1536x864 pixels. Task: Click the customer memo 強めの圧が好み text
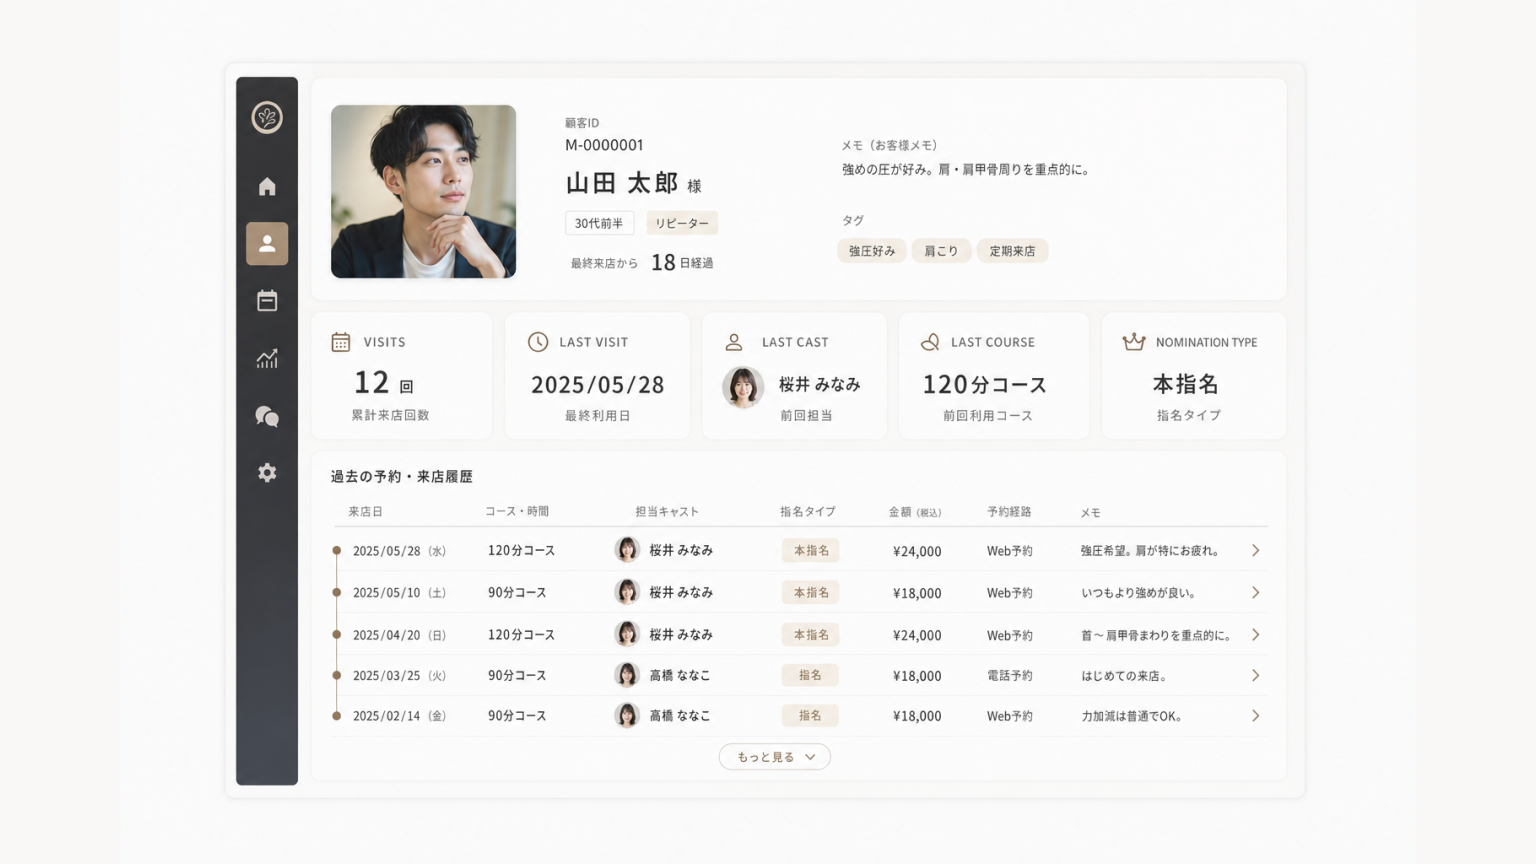coord(966,170)
